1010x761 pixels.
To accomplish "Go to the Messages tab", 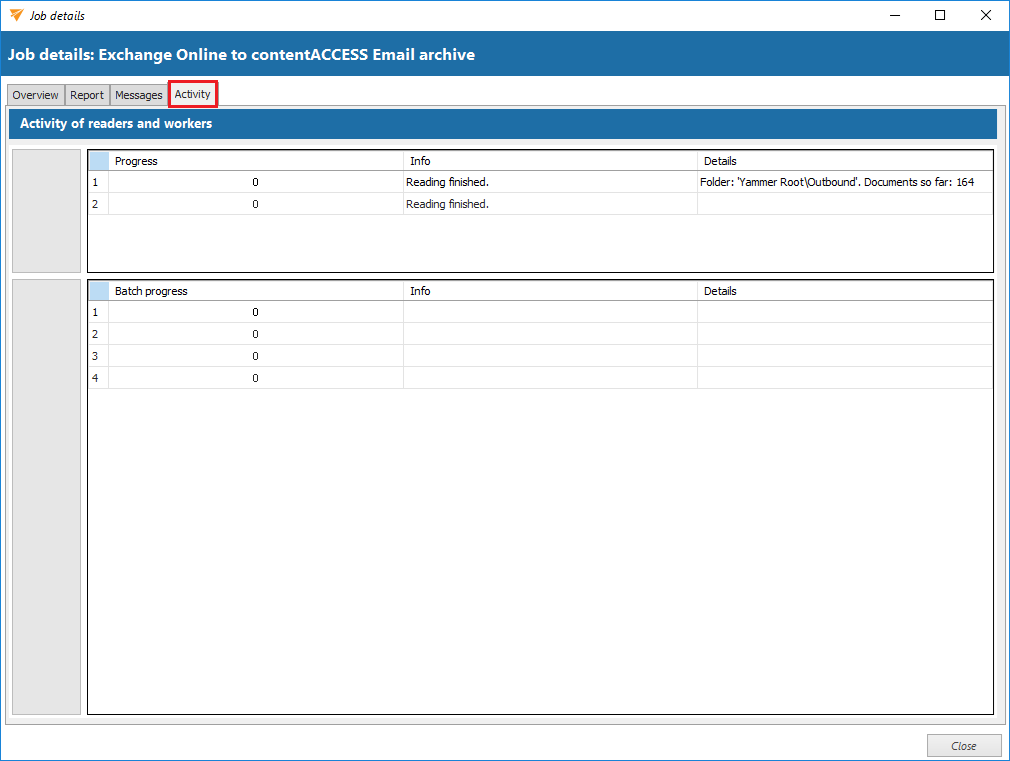I will 138,95.
